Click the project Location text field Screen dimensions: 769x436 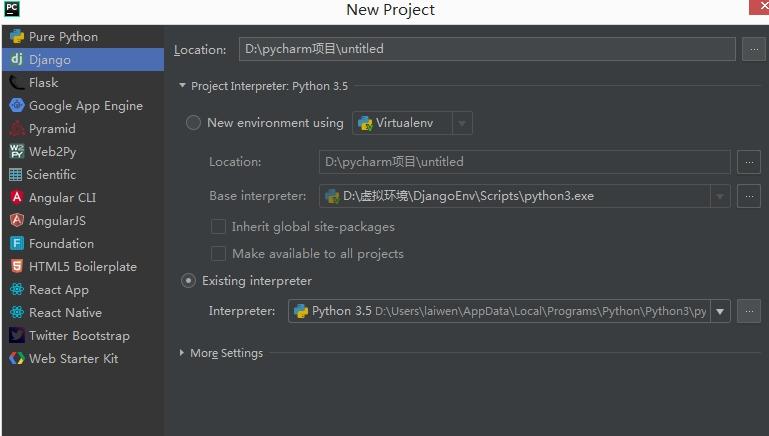point(487,49)
